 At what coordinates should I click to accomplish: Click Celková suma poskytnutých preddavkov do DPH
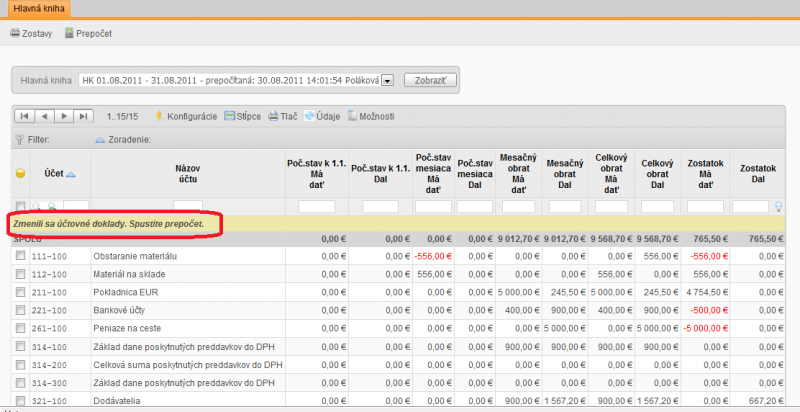coord(188,365)
